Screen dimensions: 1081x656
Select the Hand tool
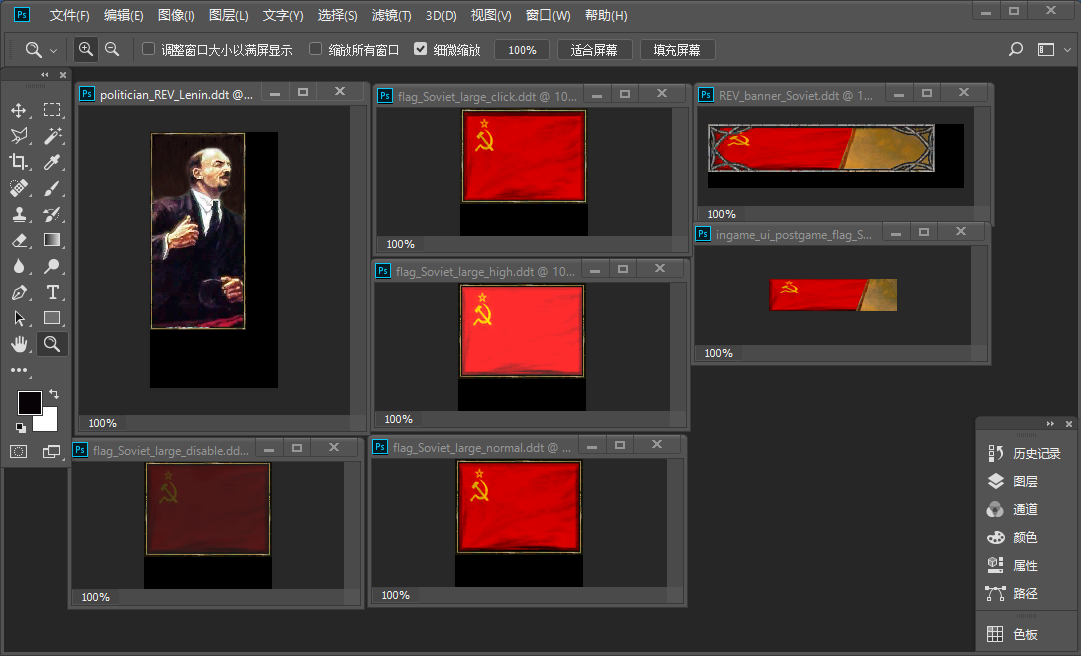pyautogui.click(x=19, y=344)
